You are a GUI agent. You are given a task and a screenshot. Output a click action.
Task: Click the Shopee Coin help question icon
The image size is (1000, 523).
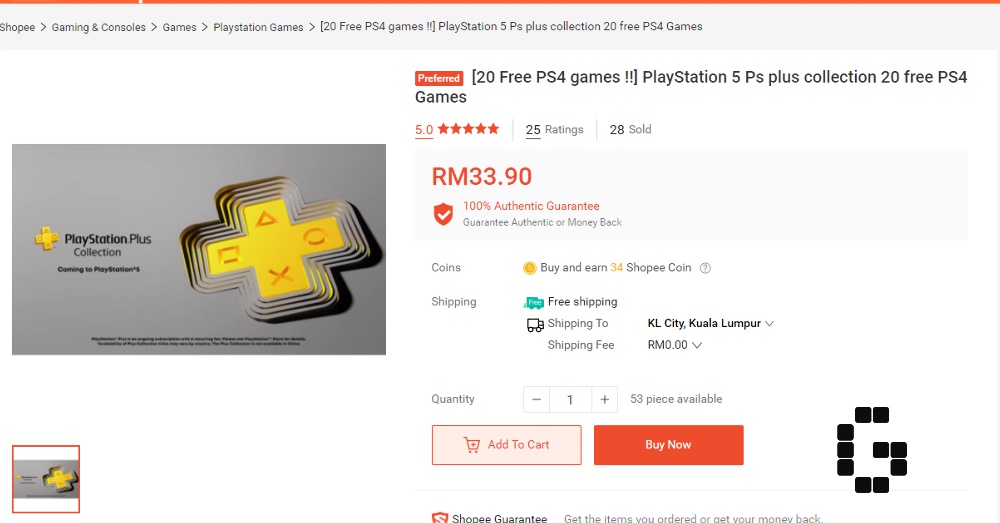coord(705,268)
